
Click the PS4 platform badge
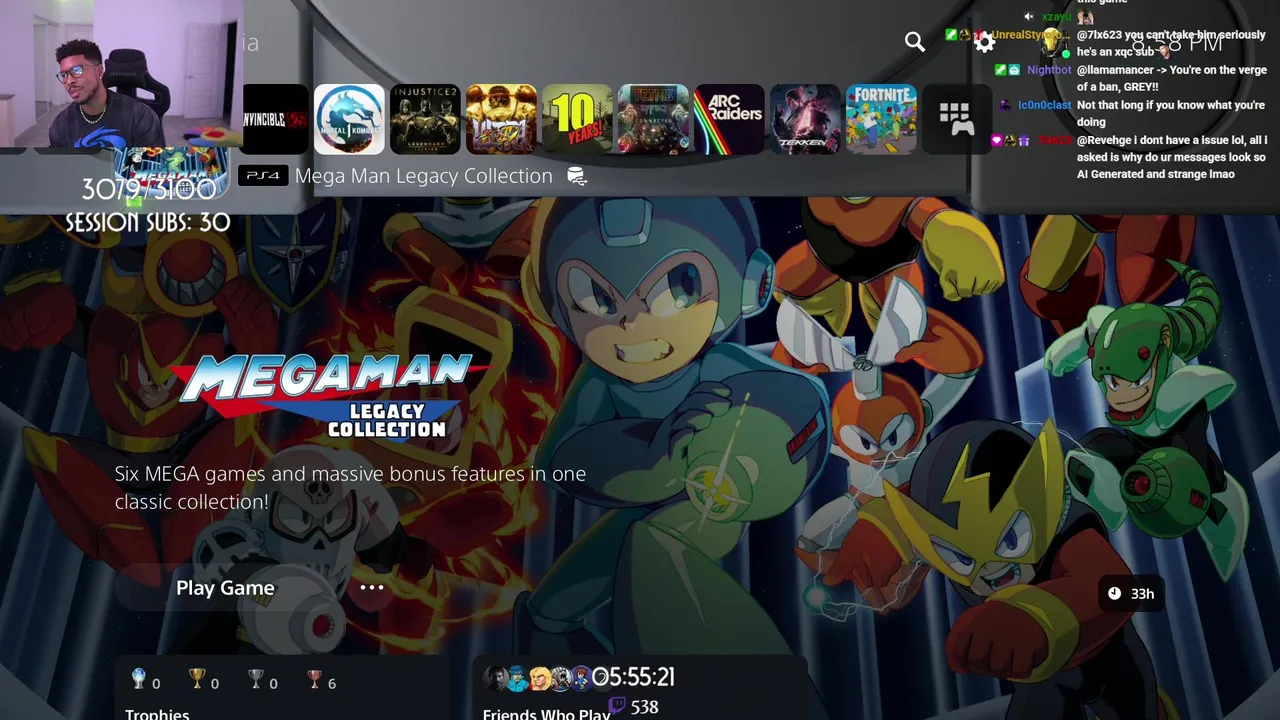pos(263,176)
